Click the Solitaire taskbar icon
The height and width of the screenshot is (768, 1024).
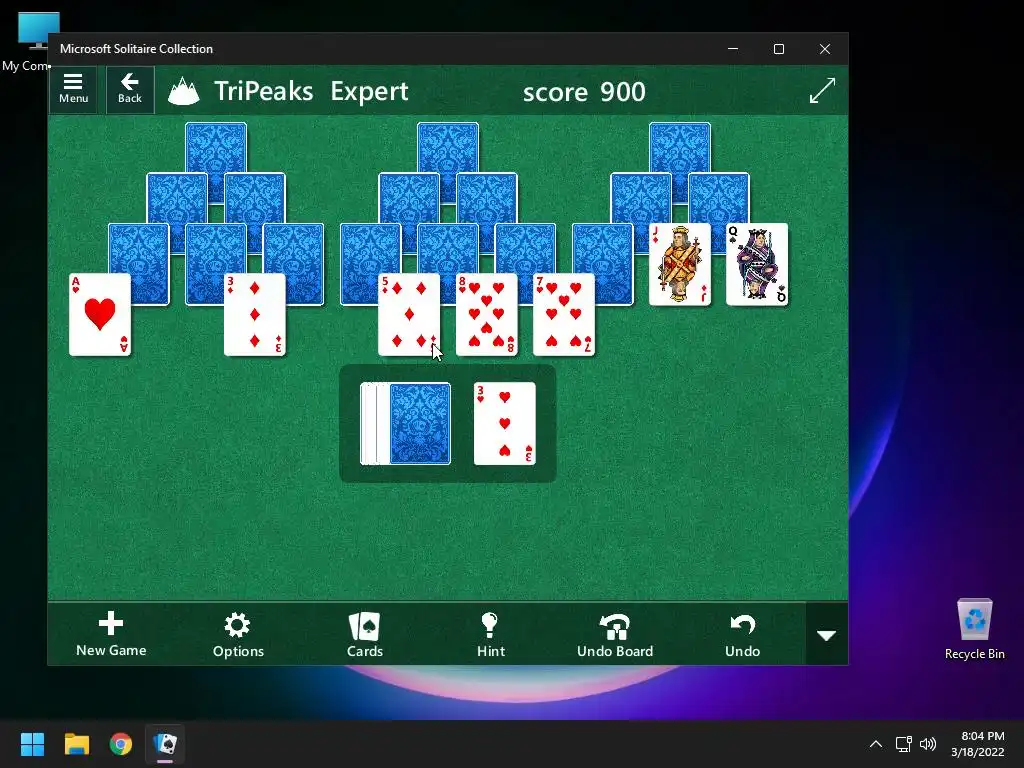click(165, 744)
